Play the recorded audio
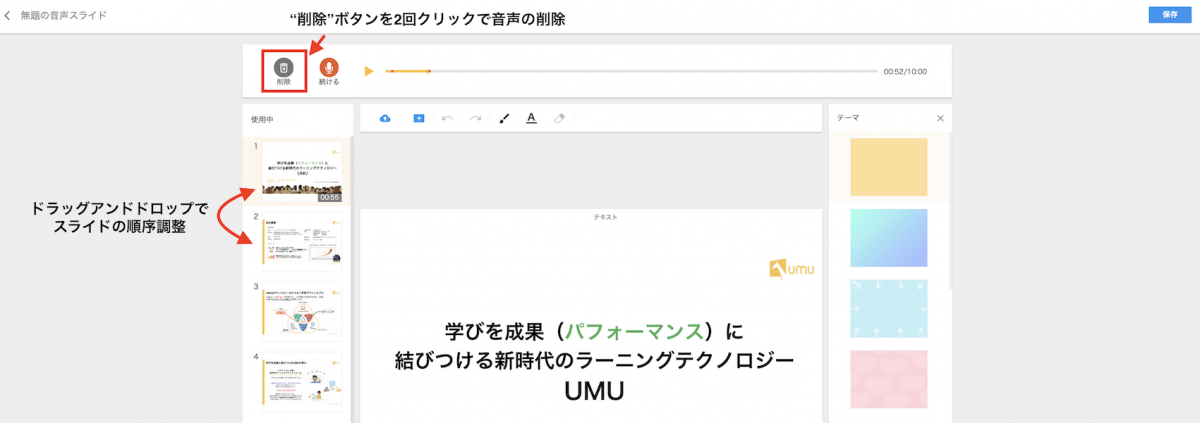Image resolution: width=1200 pixels, height=423 pixels. [x=369, y=71]
